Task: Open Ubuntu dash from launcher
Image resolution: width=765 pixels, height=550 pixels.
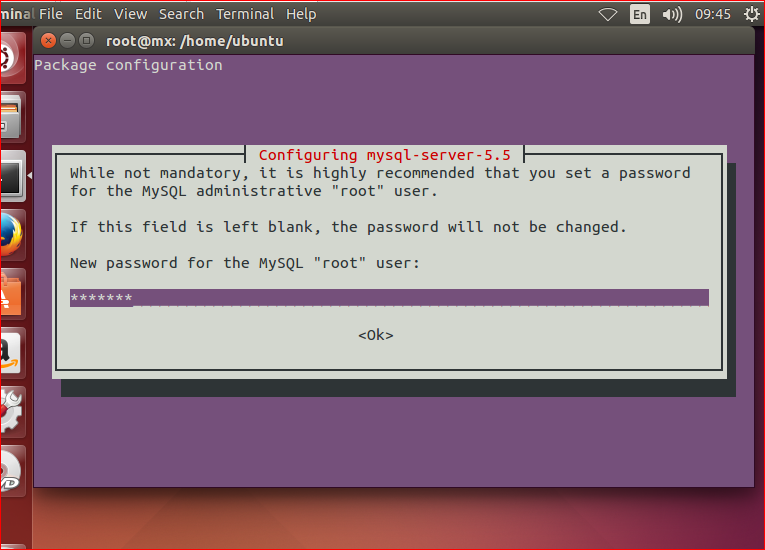Action: tap(11, 58)
